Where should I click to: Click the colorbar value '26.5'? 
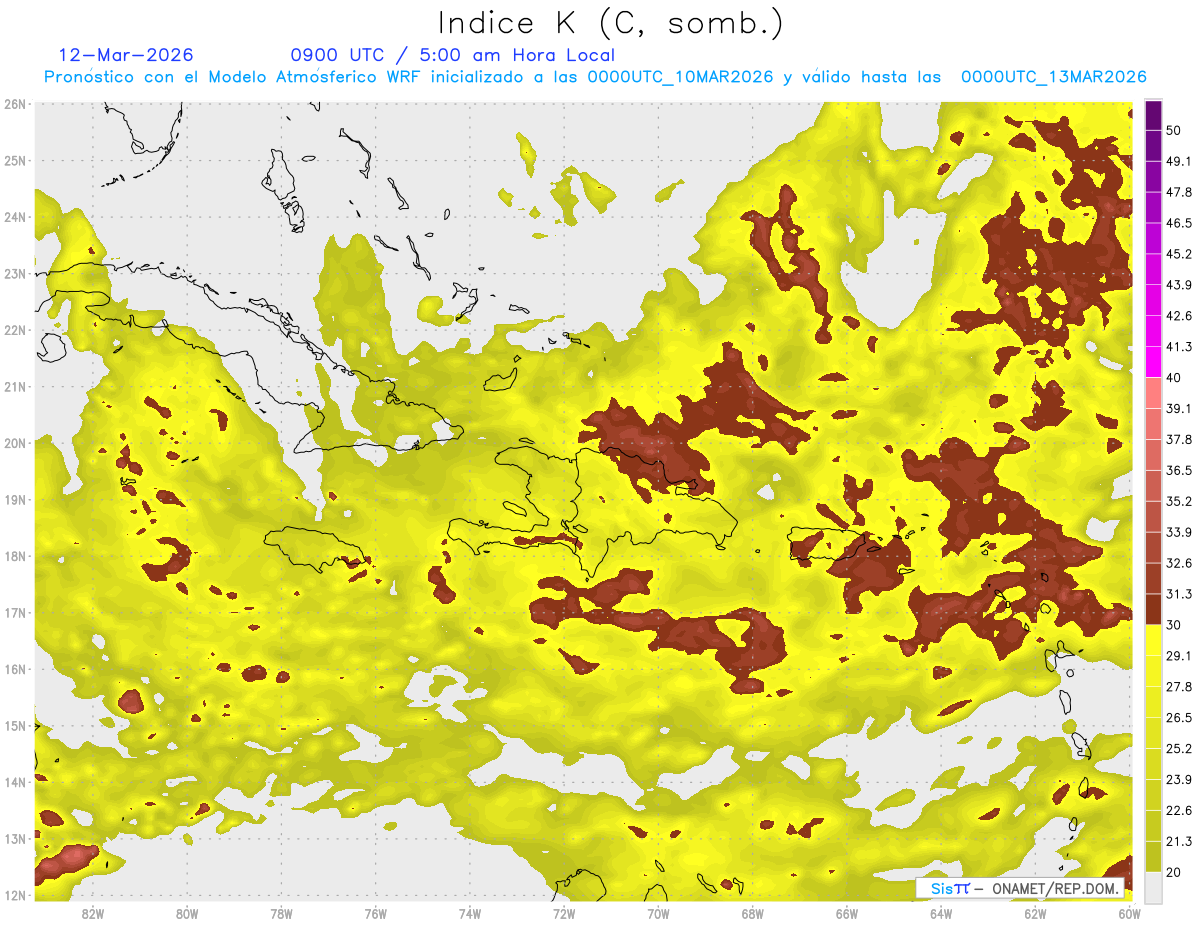pyautogui.click(x=1179, y=718)
